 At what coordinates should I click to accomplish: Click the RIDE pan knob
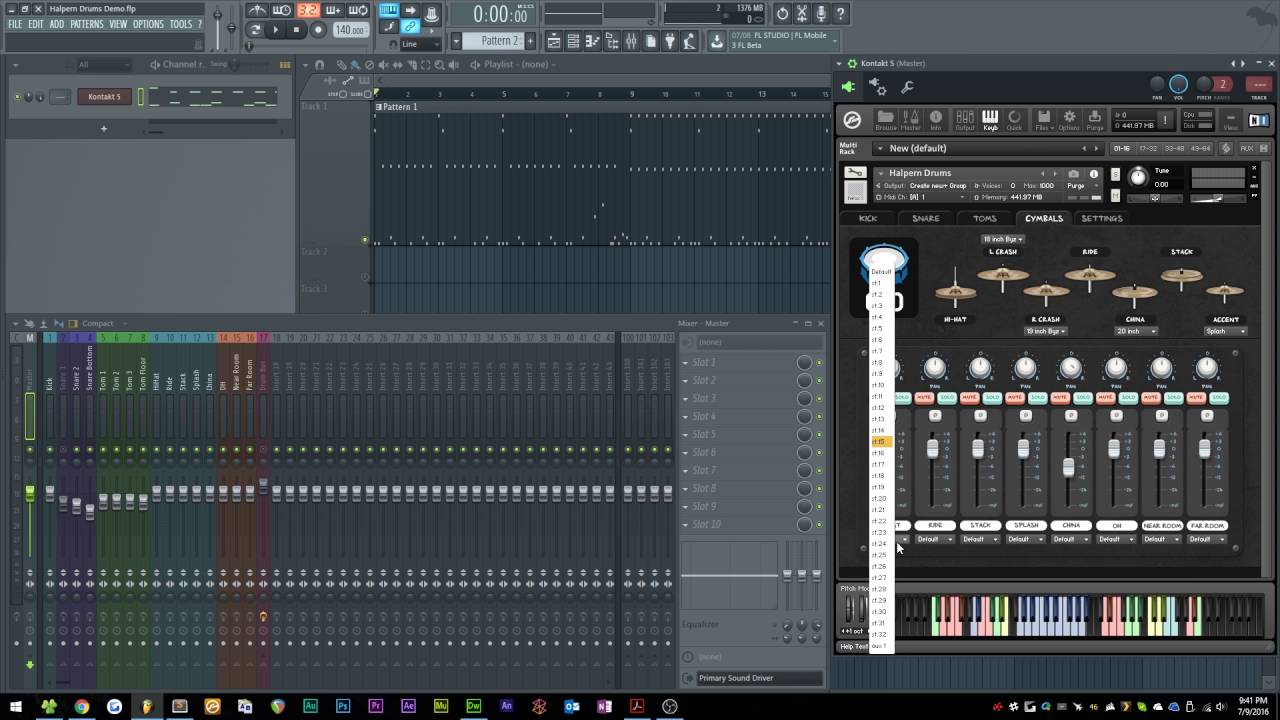pos(935,368)
